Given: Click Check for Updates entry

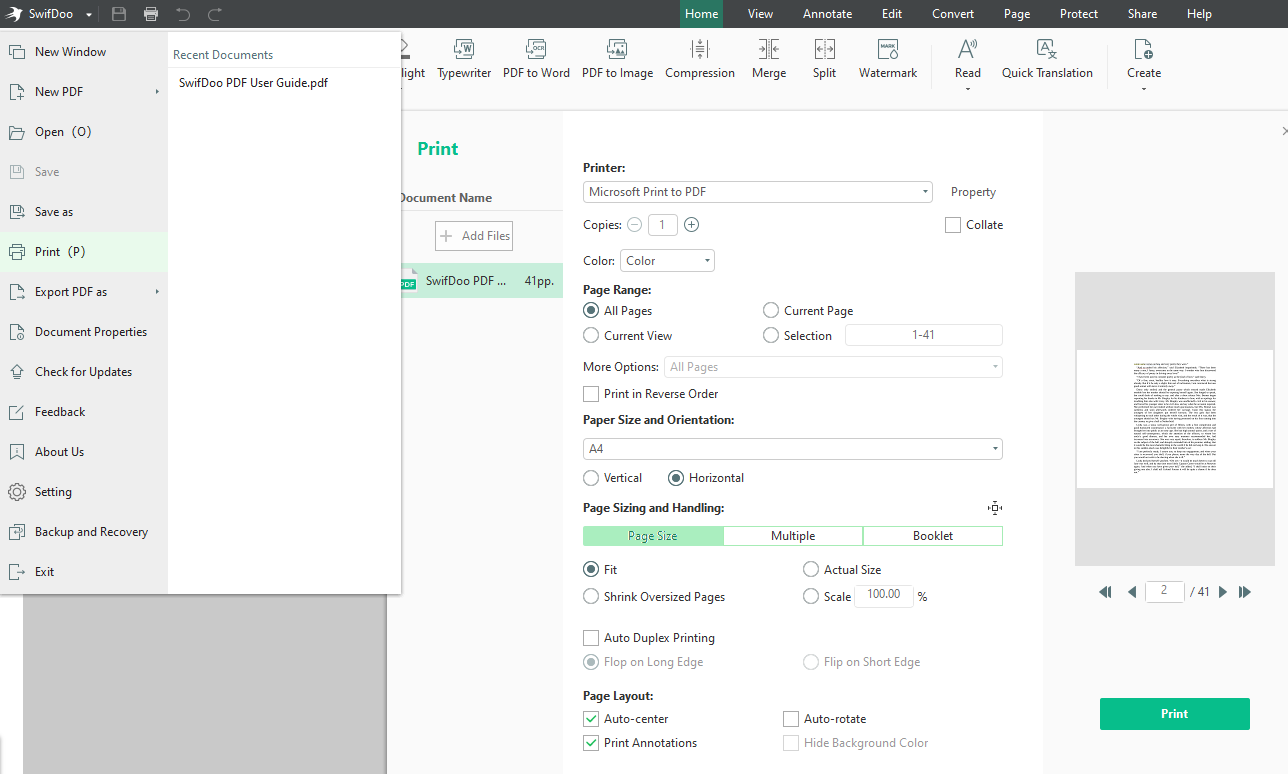Looking at the screenshot, I should pos(84,372).
